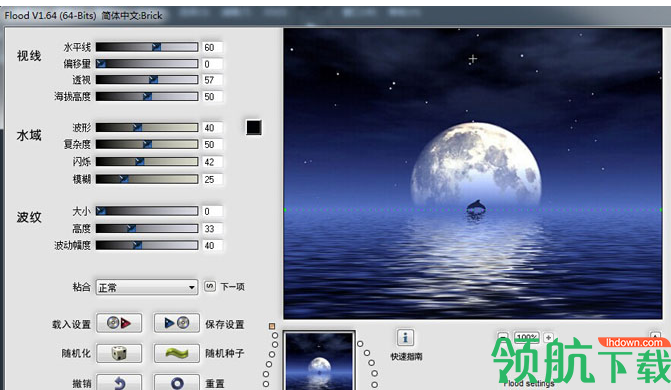The width and height of the screenshot is (671, 390).
Task: Click the 高度 ripple height slider
Action: click(147, 229)
